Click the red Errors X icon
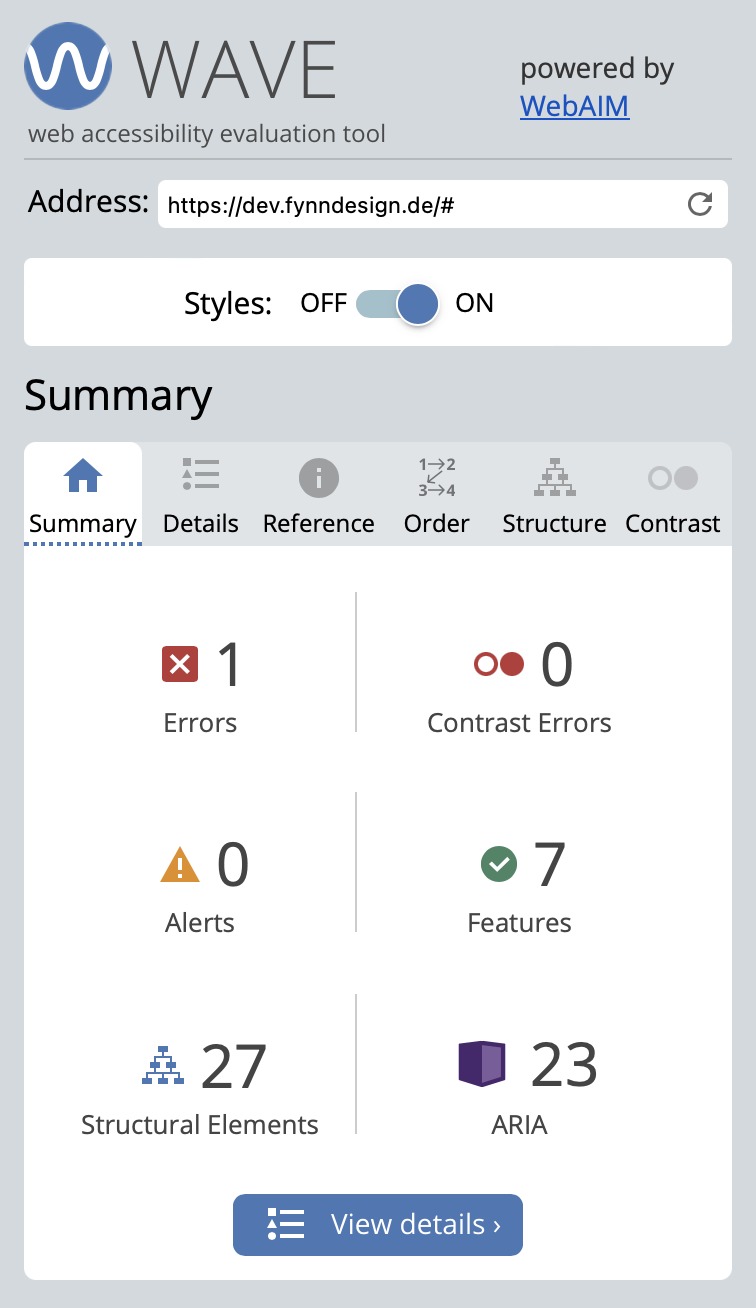Screen dimensions: 756x1308 (x=180, y=664)
